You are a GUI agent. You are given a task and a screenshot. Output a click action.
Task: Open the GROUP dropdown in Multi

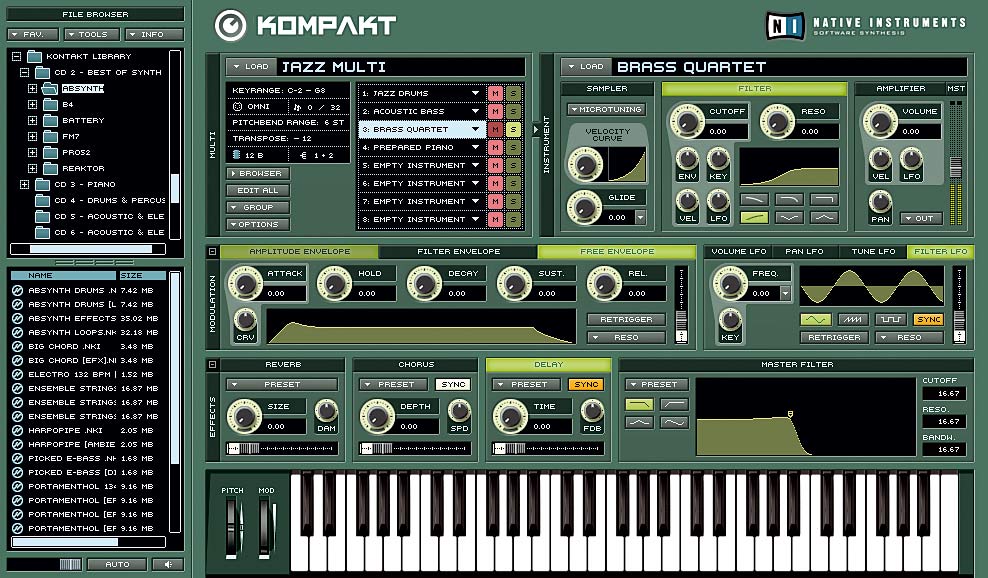[x=258, y=207]
